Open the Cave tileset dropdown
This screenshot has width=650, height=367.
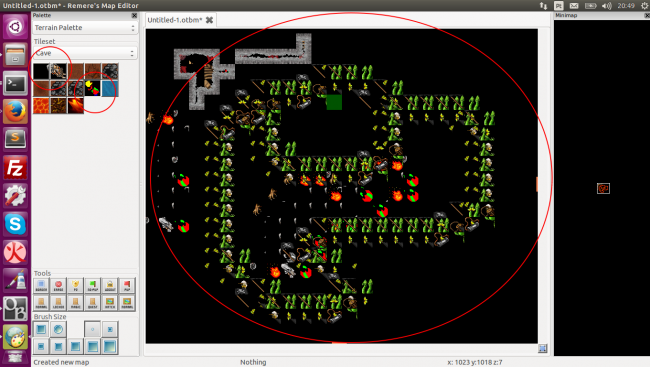(x=85, y=53)
